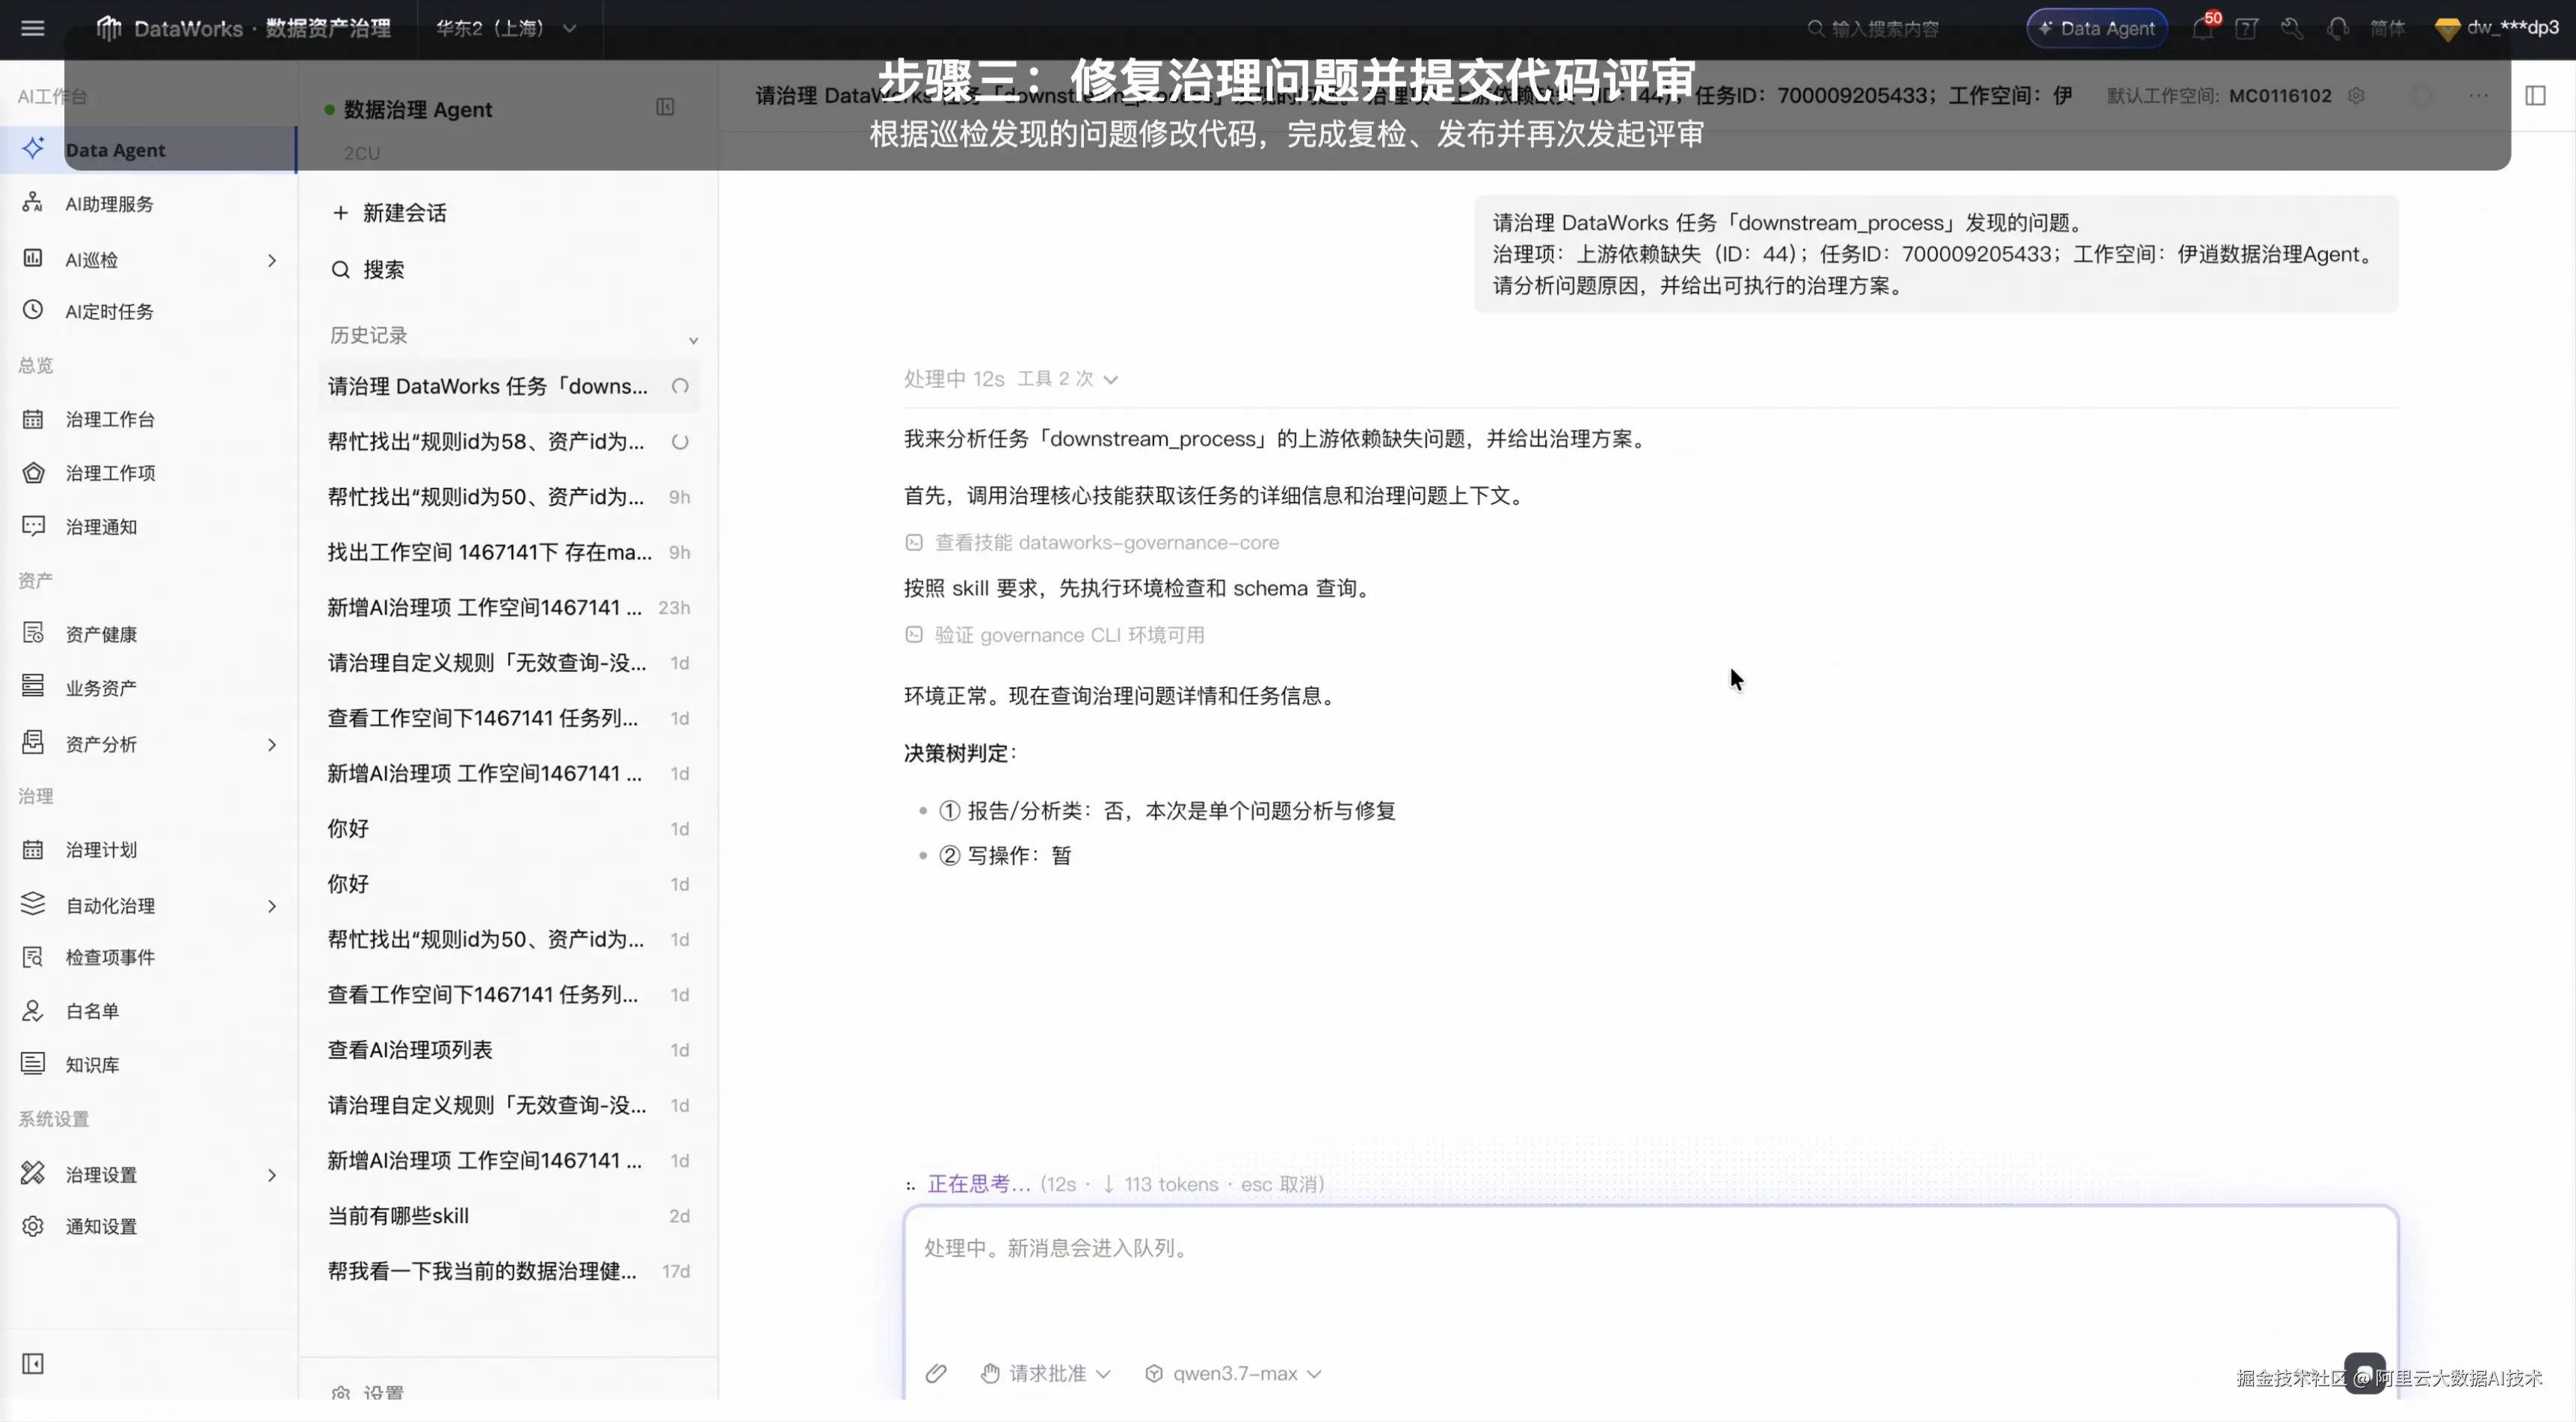Open history item 查看AI治理项列表
This screenshot has height=1422, width=2576.
click(x=509, y=1050)
